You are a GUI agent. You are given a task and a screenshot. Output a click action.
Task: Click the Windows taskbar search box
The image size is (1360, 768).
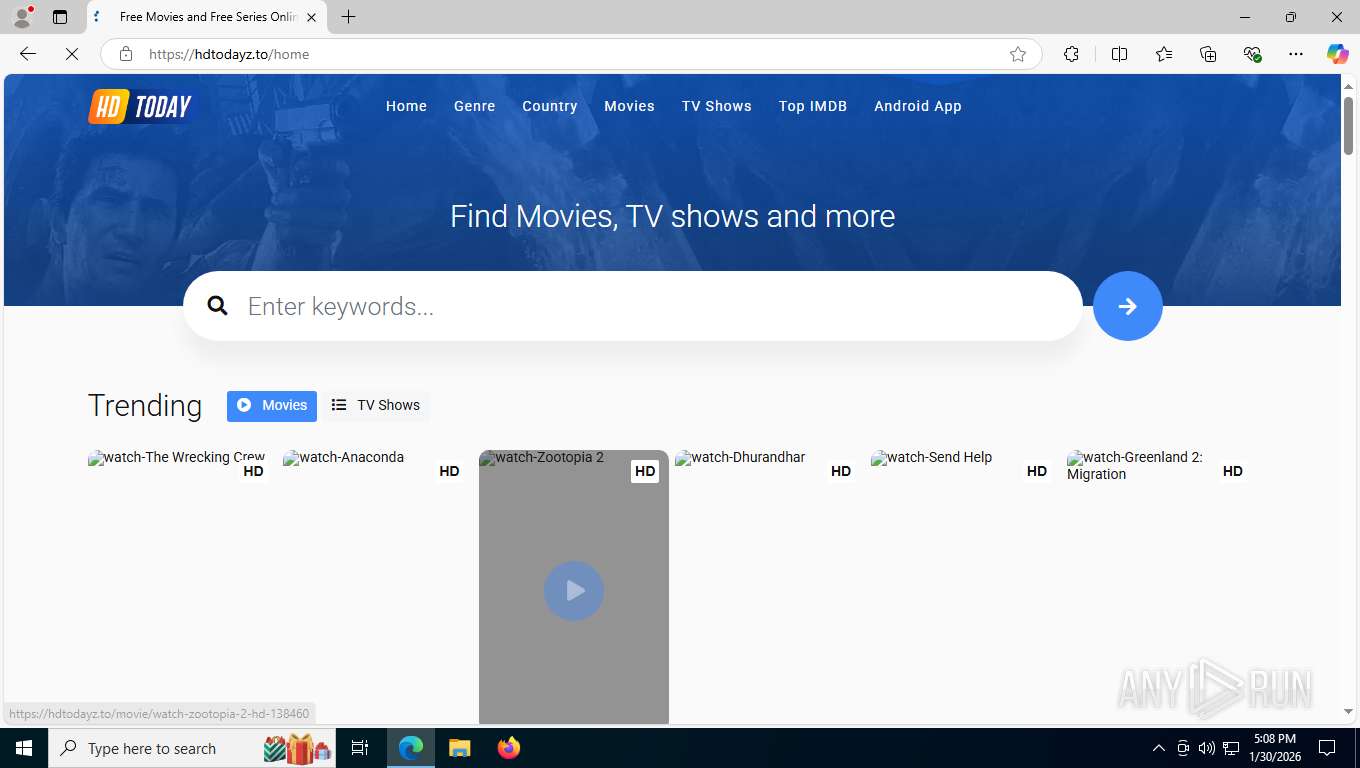[193, 748]
